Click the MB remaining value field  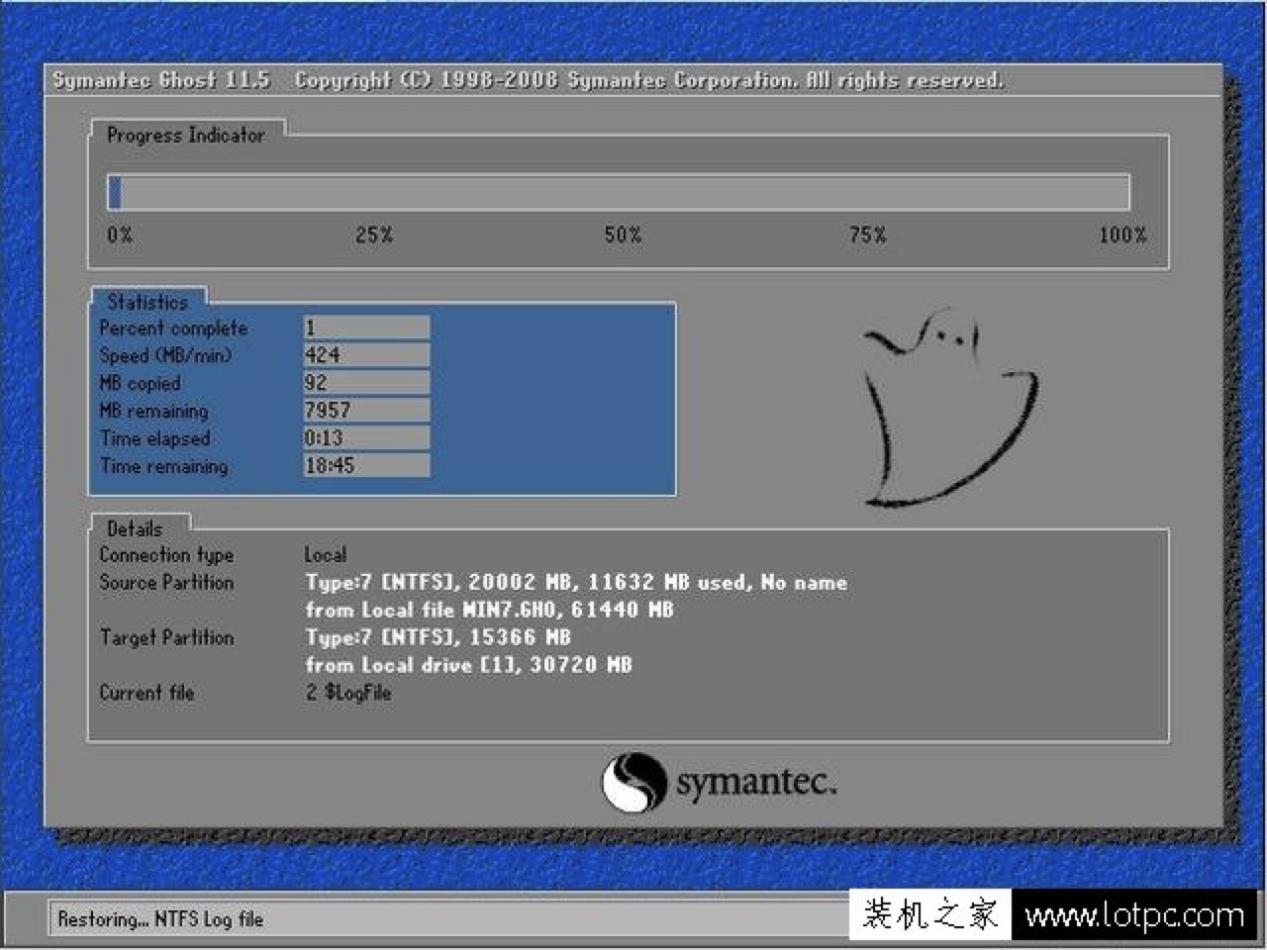[x=366, y=410]
